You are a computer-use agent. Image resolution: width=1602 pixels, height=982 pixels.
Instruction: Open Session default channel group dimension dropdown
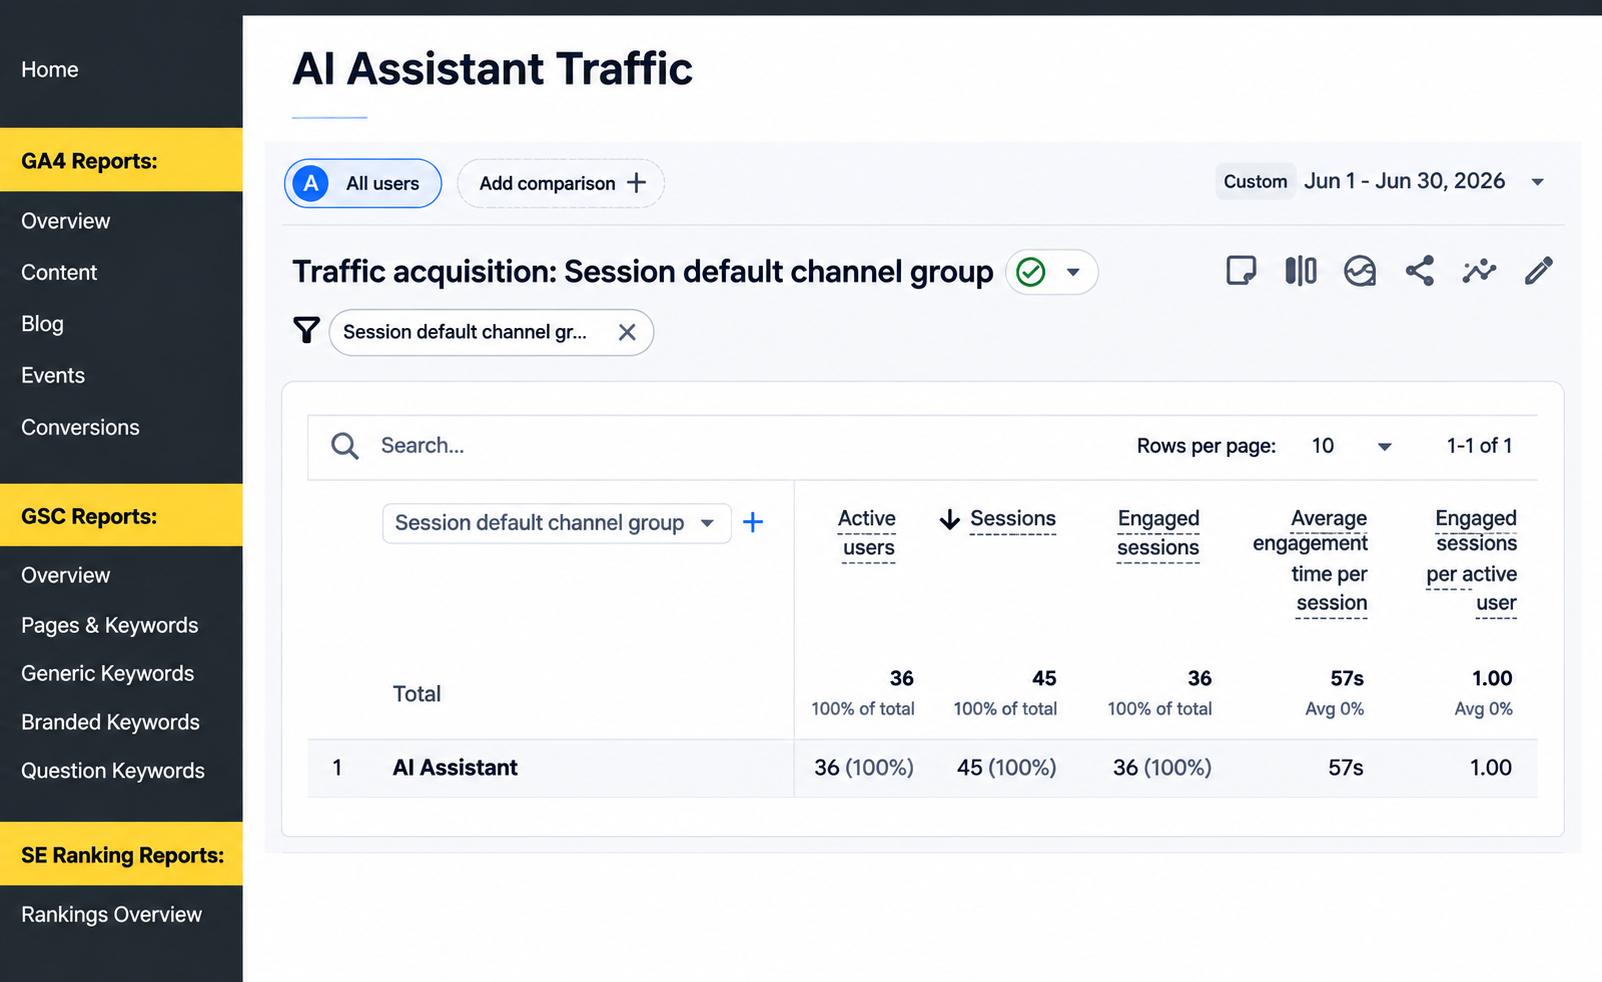pyautogui.click(x=556, y=523)
